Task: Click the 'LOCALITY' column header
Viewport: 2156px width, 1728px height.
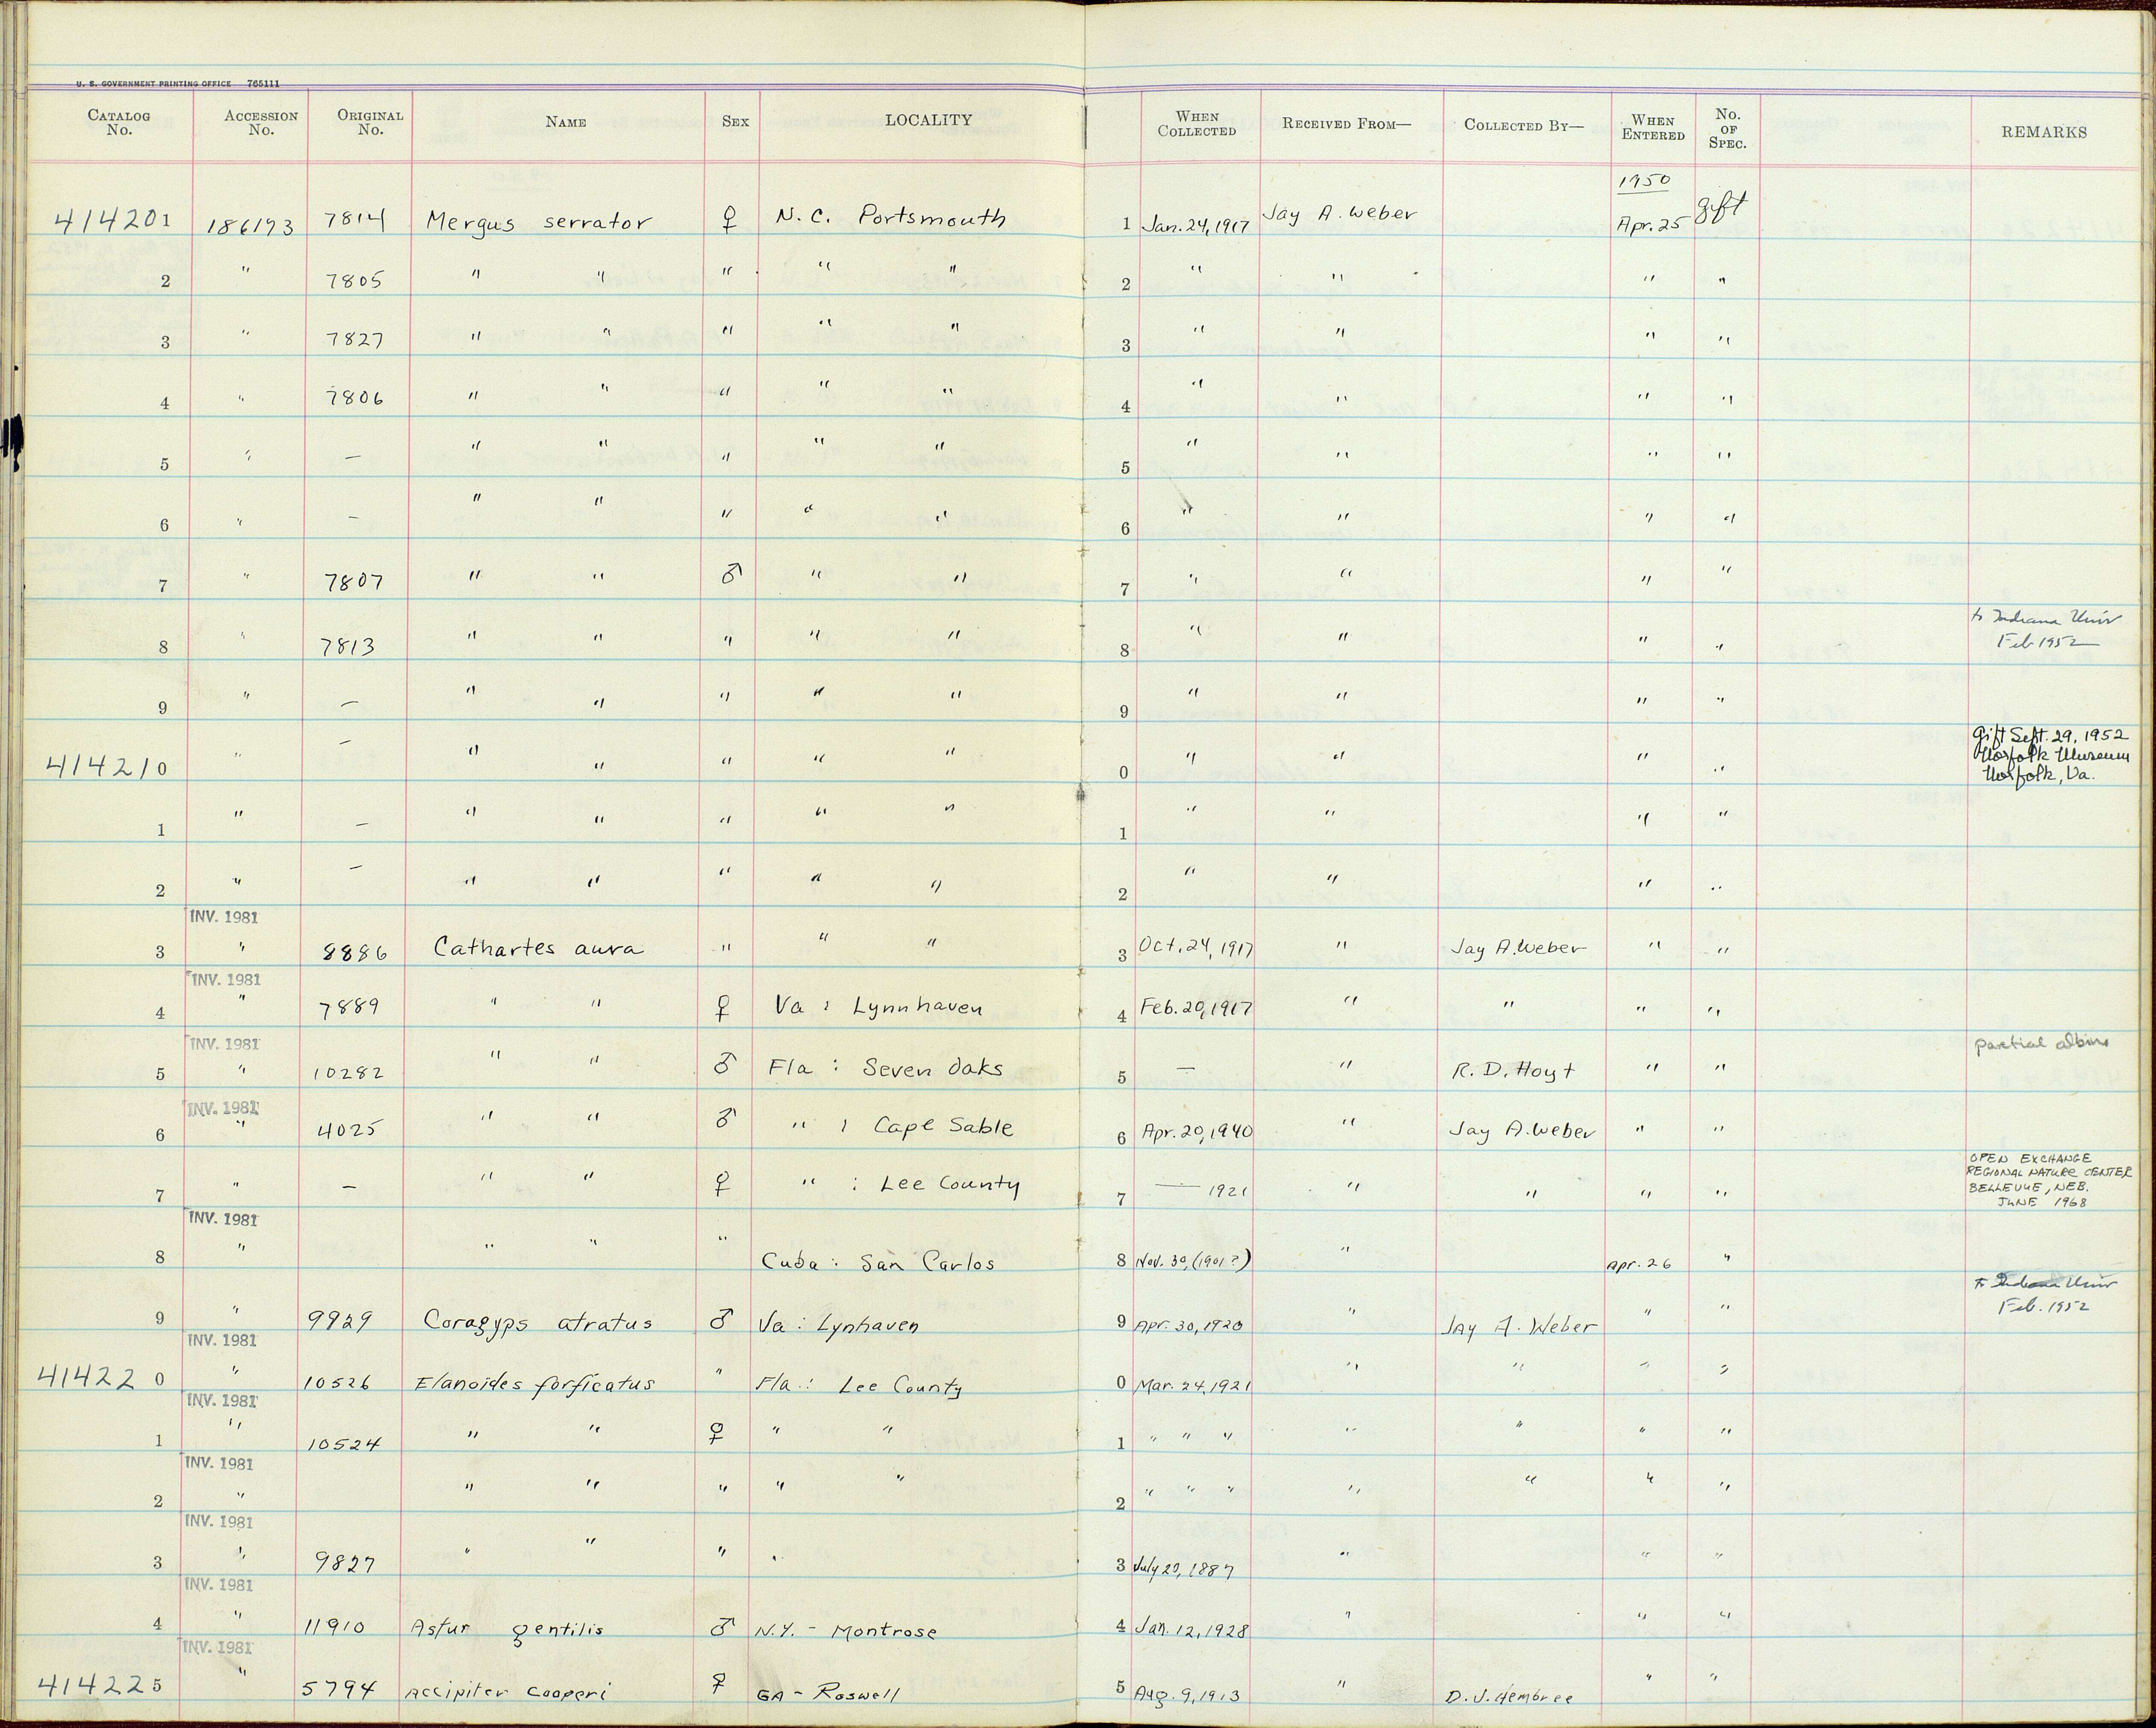Action: pyautogui.click(x=928, y=120)
